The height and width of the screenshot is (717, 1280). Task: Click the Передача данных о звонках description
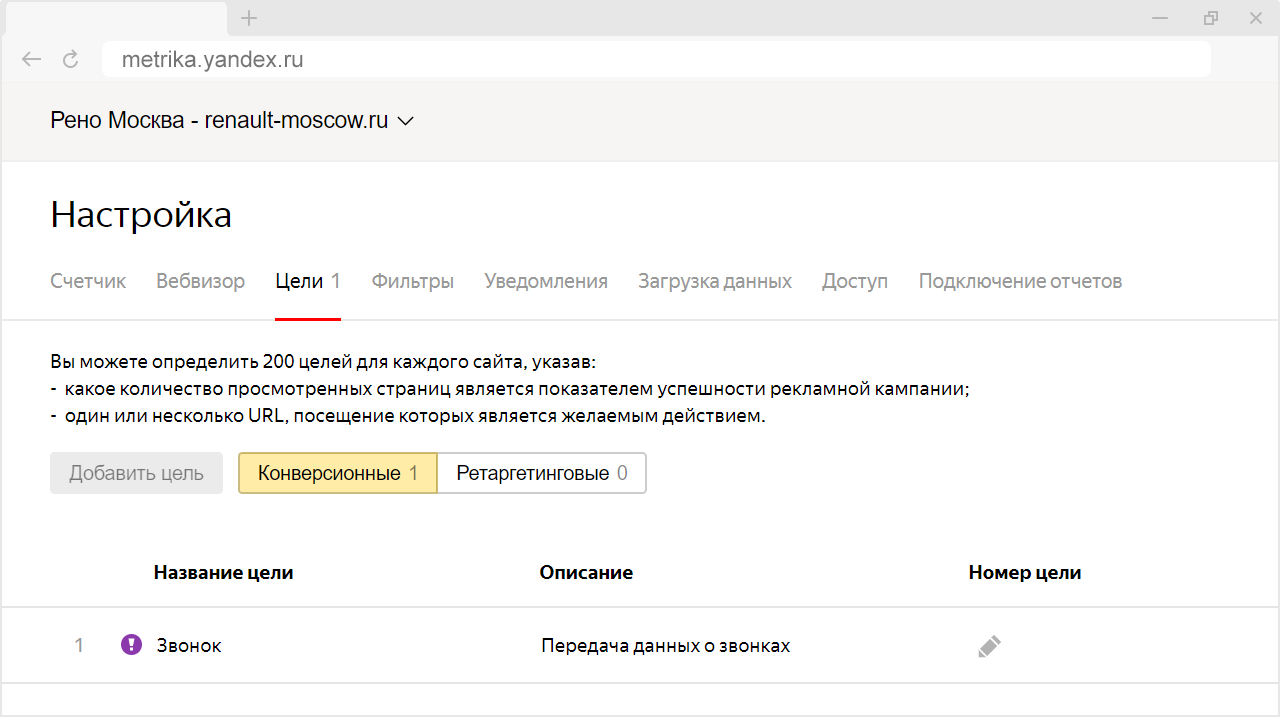pos(666,645)
